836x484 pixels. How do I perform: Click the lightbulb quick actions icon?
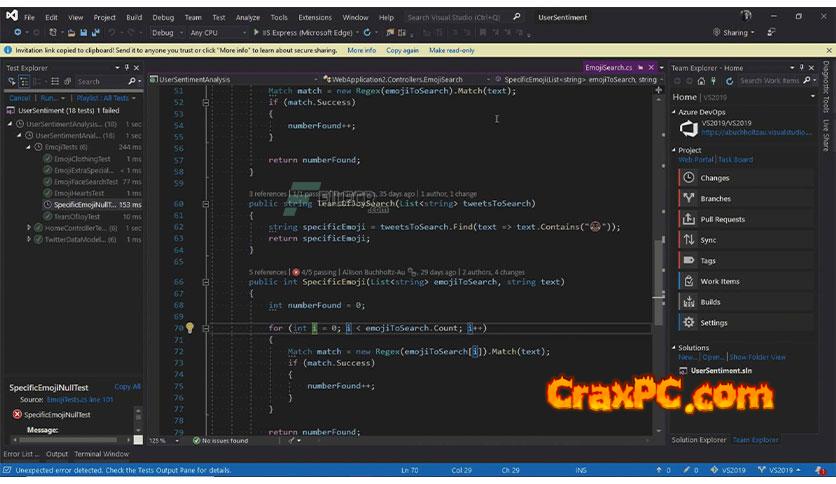[189, 328]
